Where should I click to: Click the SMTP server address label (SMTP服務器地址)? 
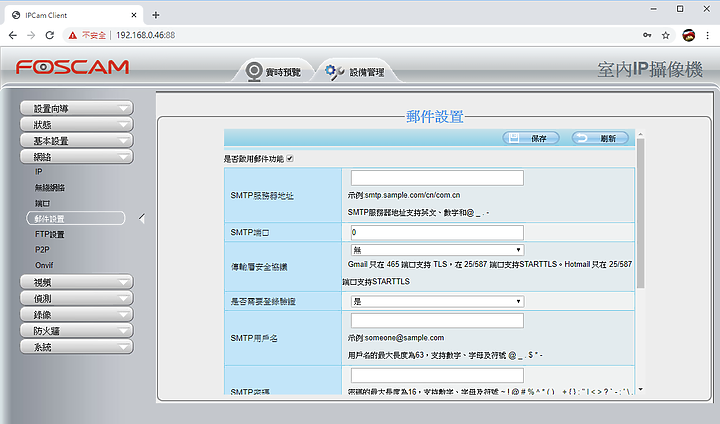[x=262, y=196]
